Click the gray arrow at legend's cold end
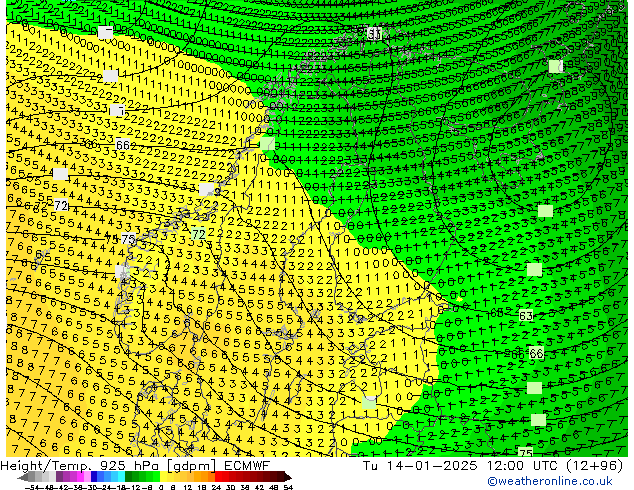634x490 pixels. 22,477
